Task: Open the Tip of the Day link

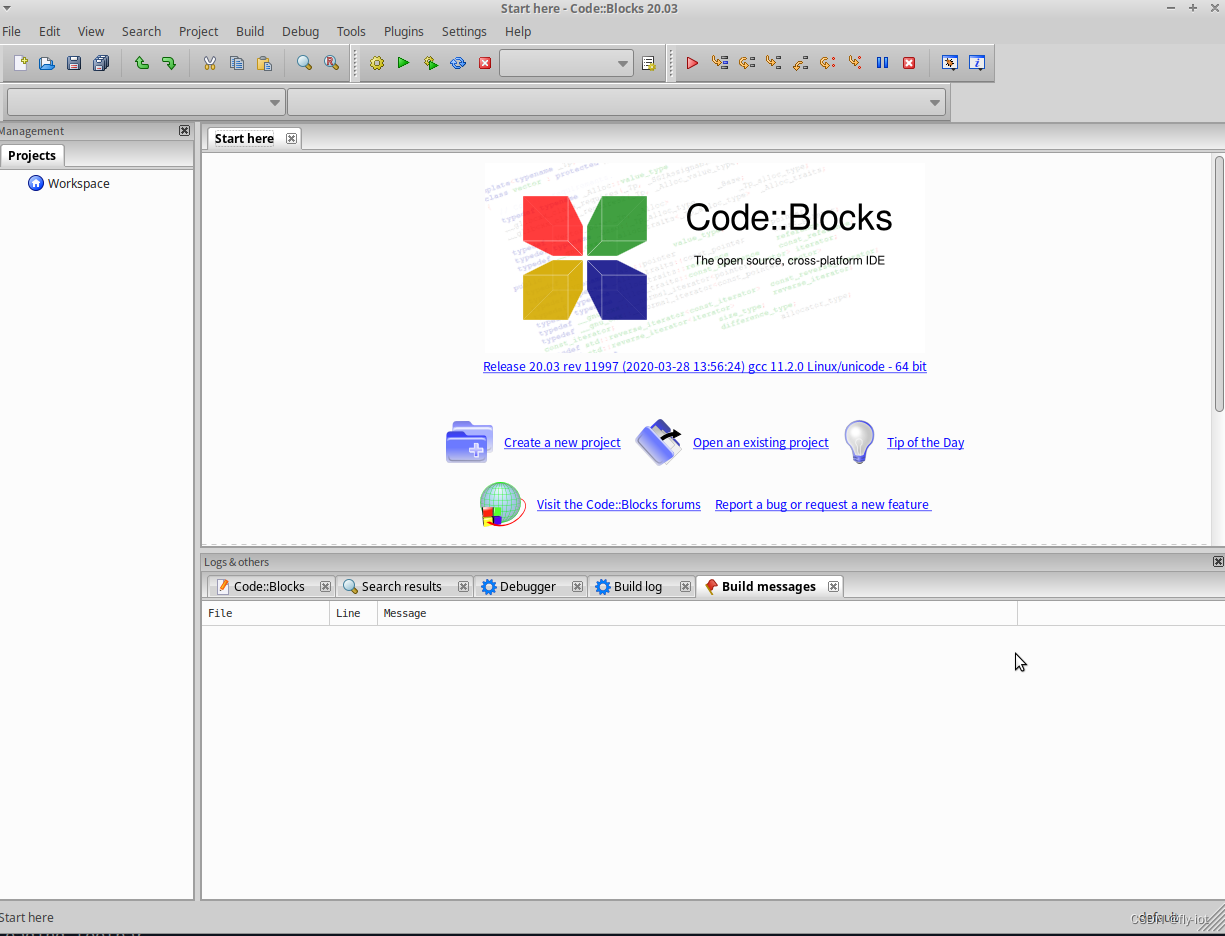Action: click(924, 442)
